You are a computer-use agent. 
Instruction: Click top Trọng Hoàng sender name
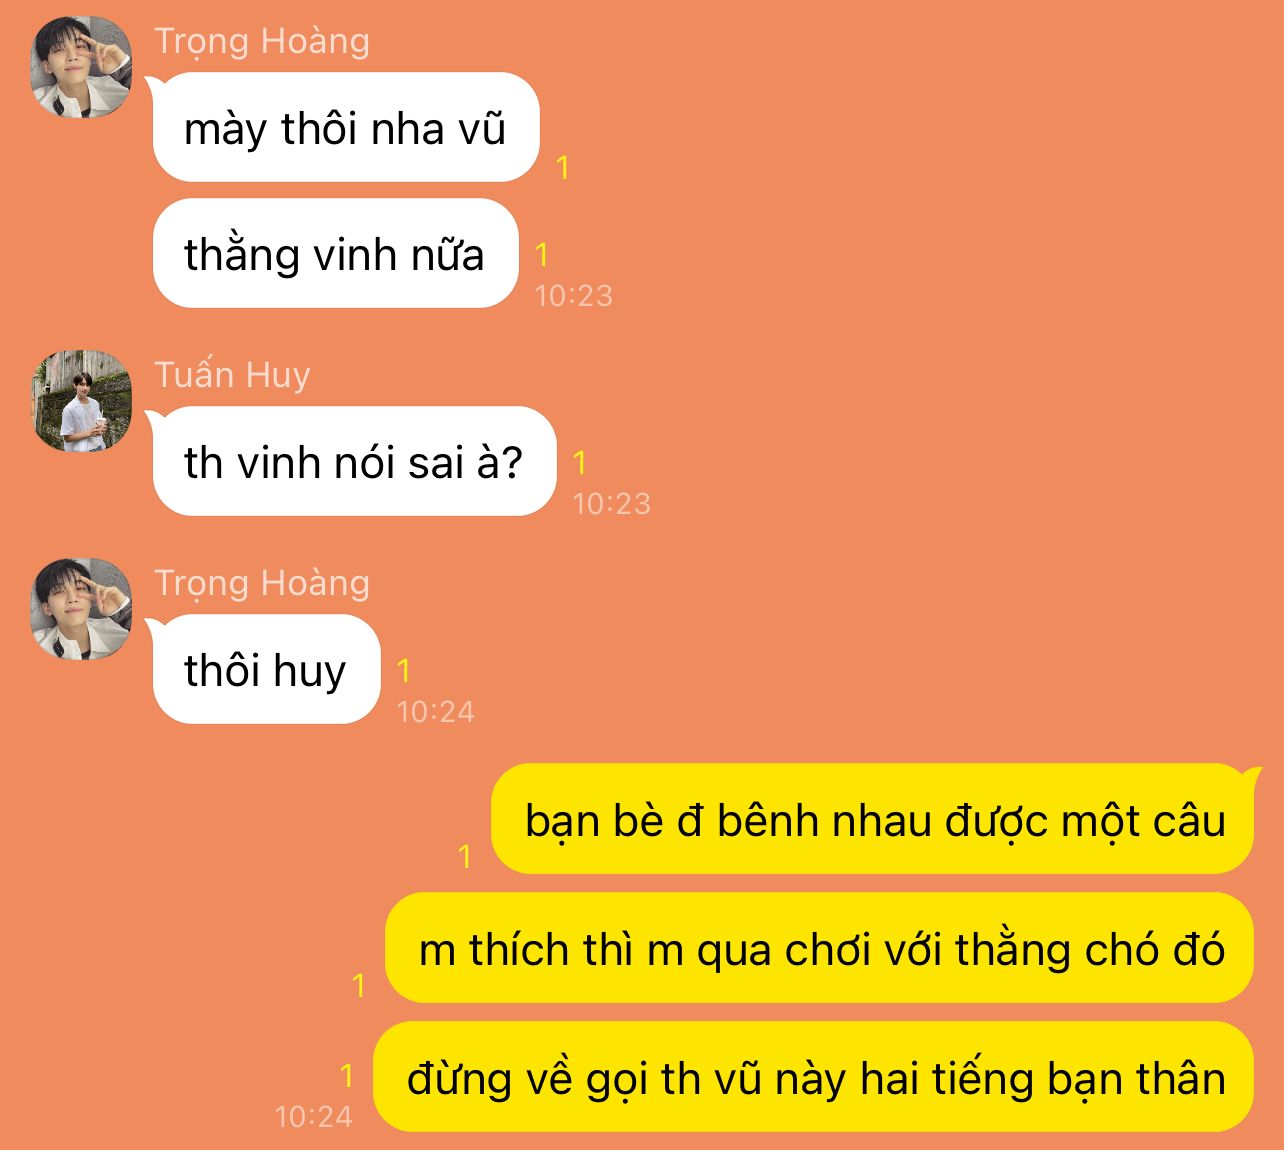[x=262, y=42]
